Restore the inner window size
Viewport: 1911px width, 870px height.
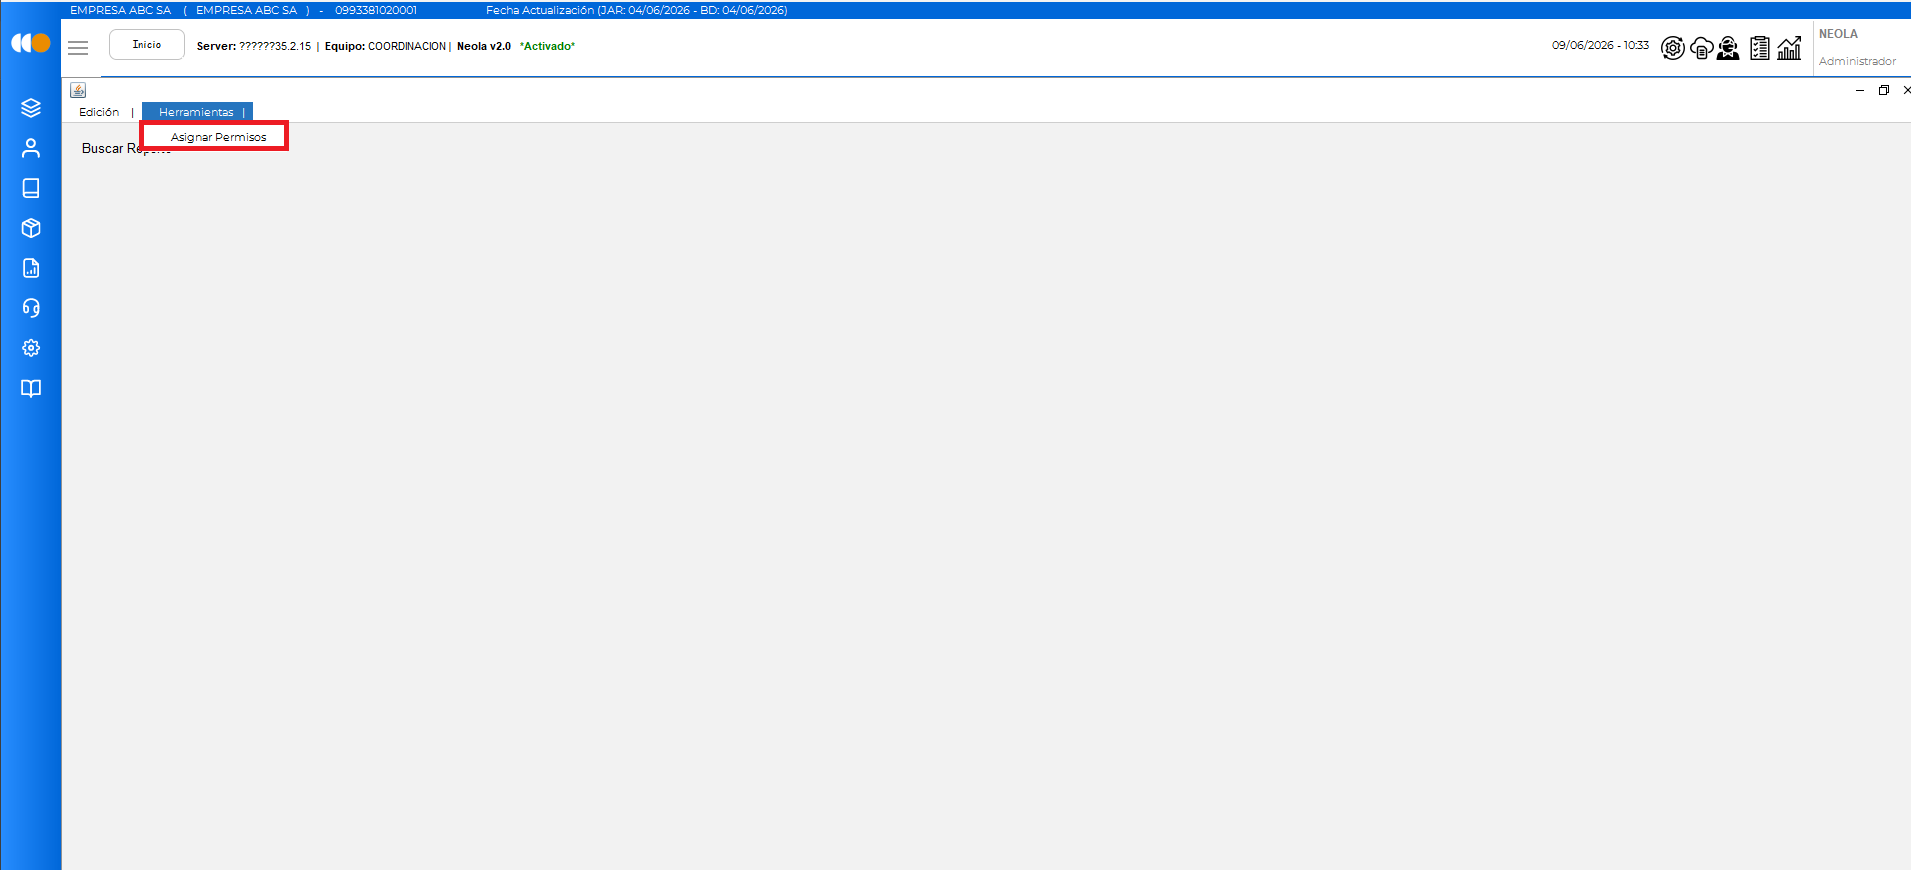(1884, 90)
